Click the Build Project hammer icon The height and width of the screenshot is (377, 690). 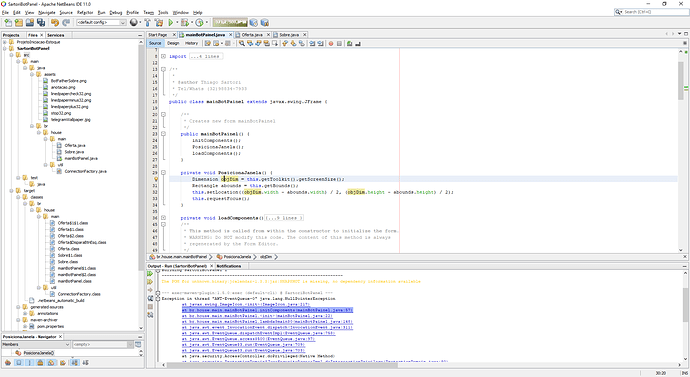[147, 22]
